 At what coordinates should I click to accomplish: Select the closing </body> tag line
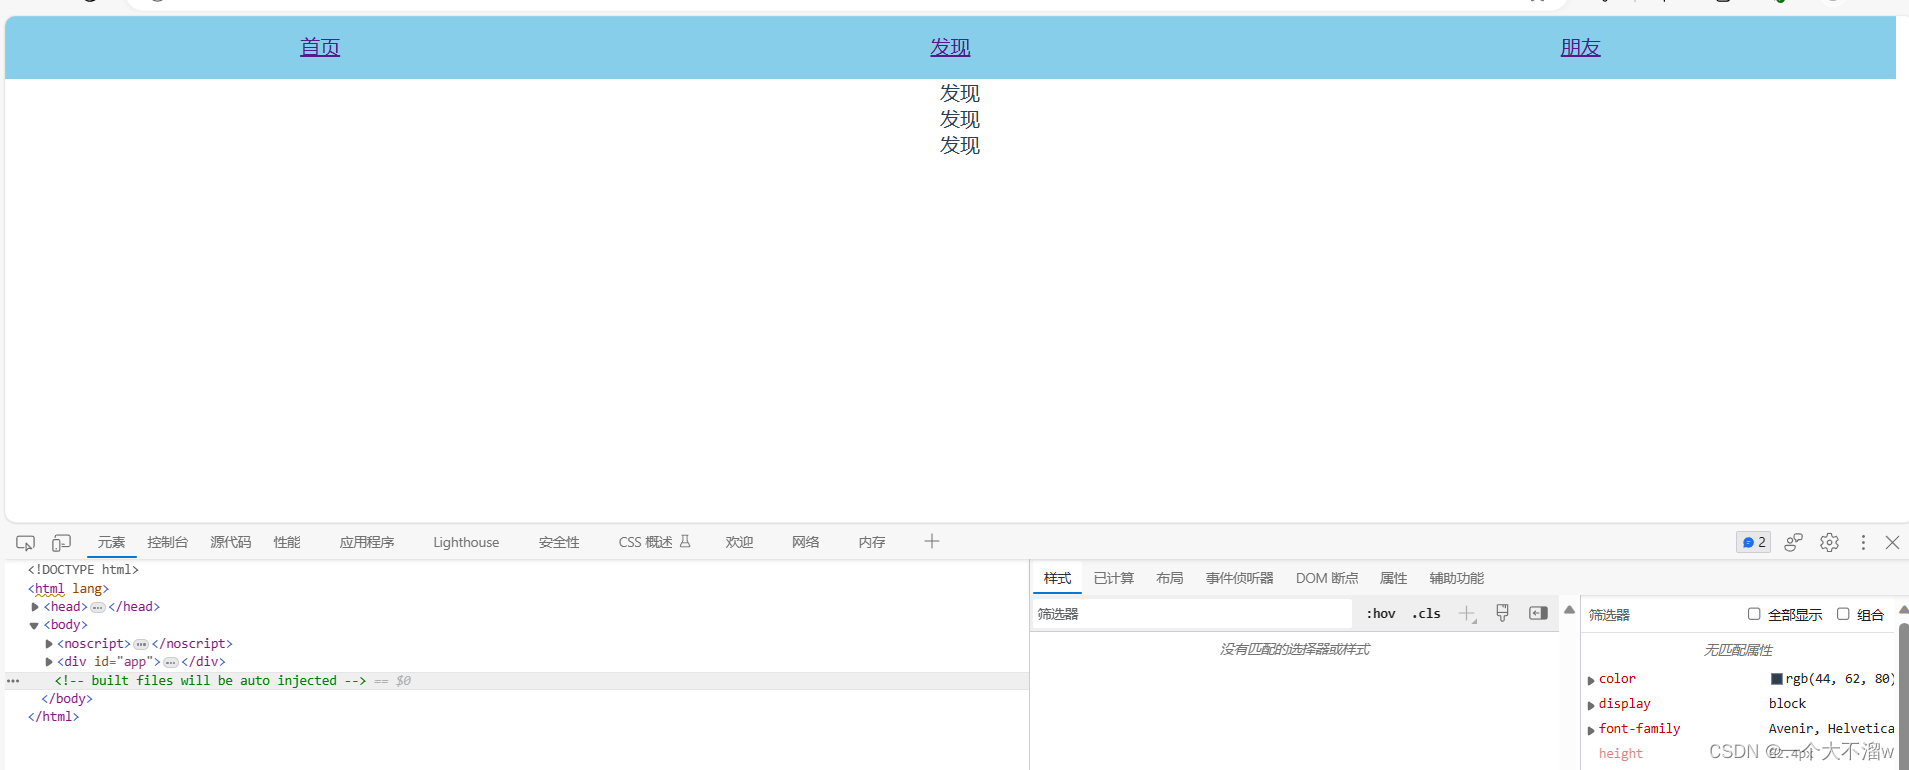[x=67, y=699]
